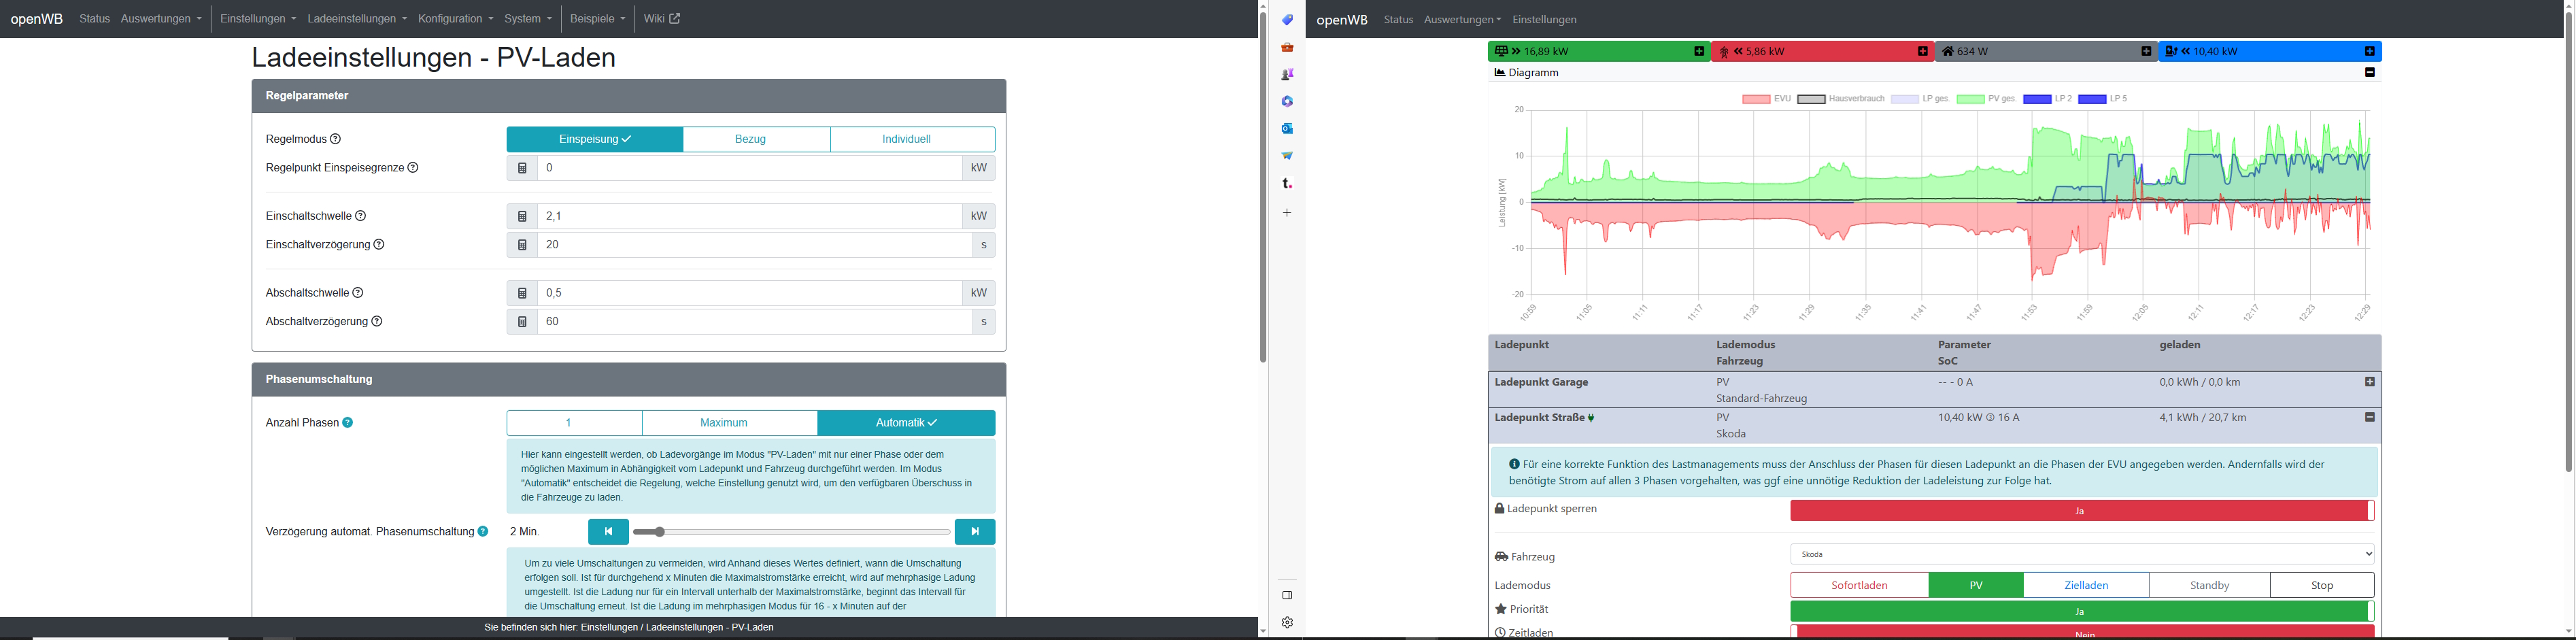2576x640 pixels.
Task: Go to openWB home in left window
Action: [37, 19]
